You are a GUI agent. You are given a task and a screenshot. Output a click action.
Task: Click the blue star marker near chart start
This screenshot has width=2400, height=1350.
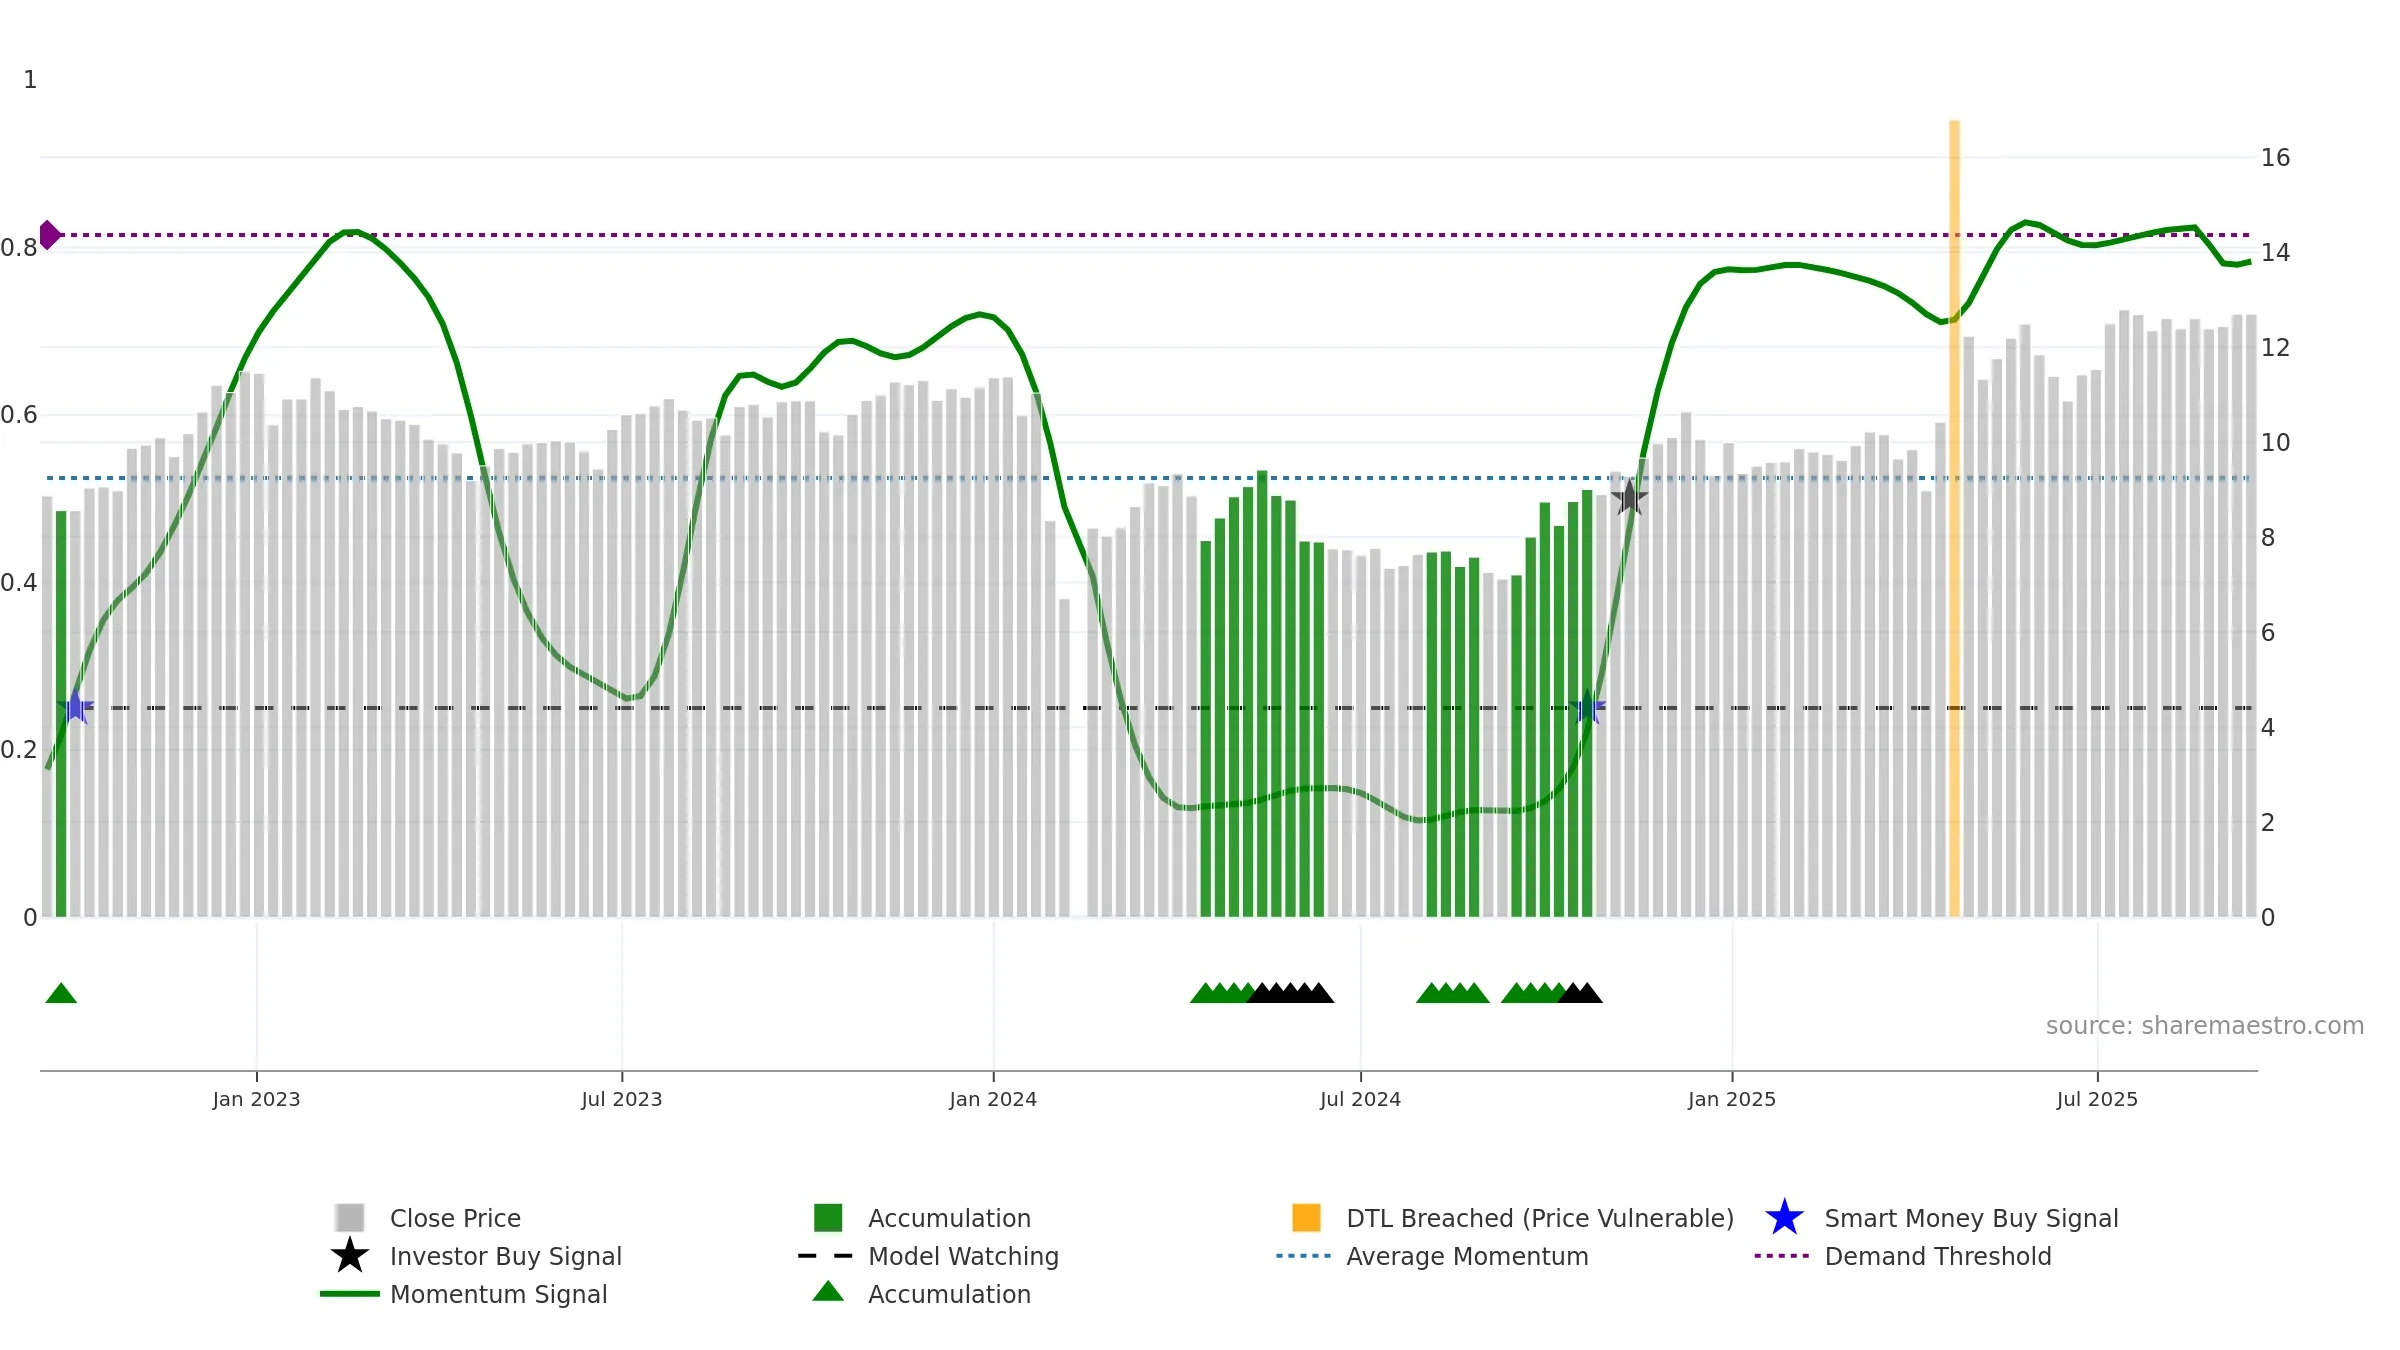[75, 707]
